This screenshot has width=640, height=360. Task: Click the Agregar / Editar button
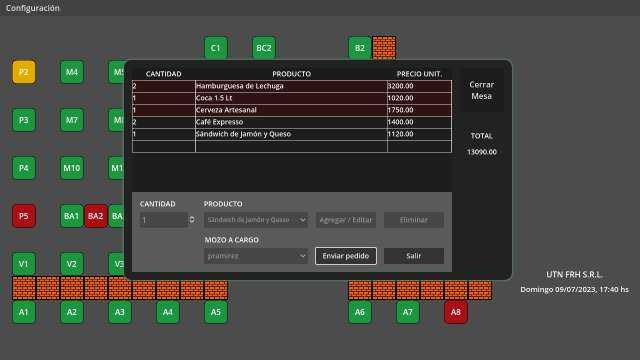[346, 220]
